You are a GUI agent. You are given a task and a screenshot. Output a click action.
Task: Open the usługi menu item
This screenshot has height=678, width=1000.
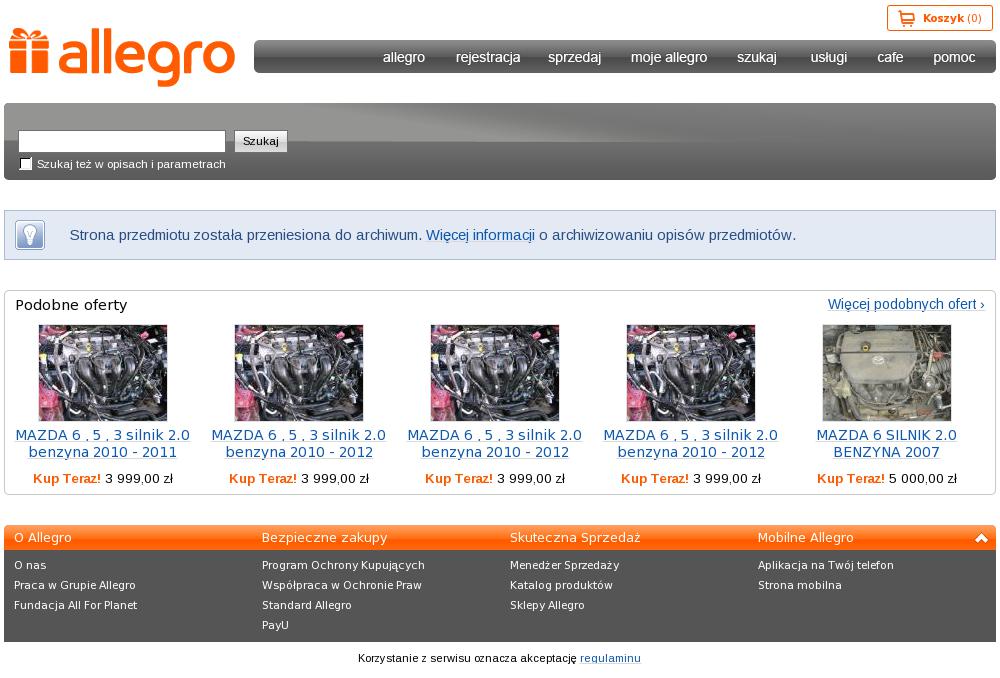(828, 57)
